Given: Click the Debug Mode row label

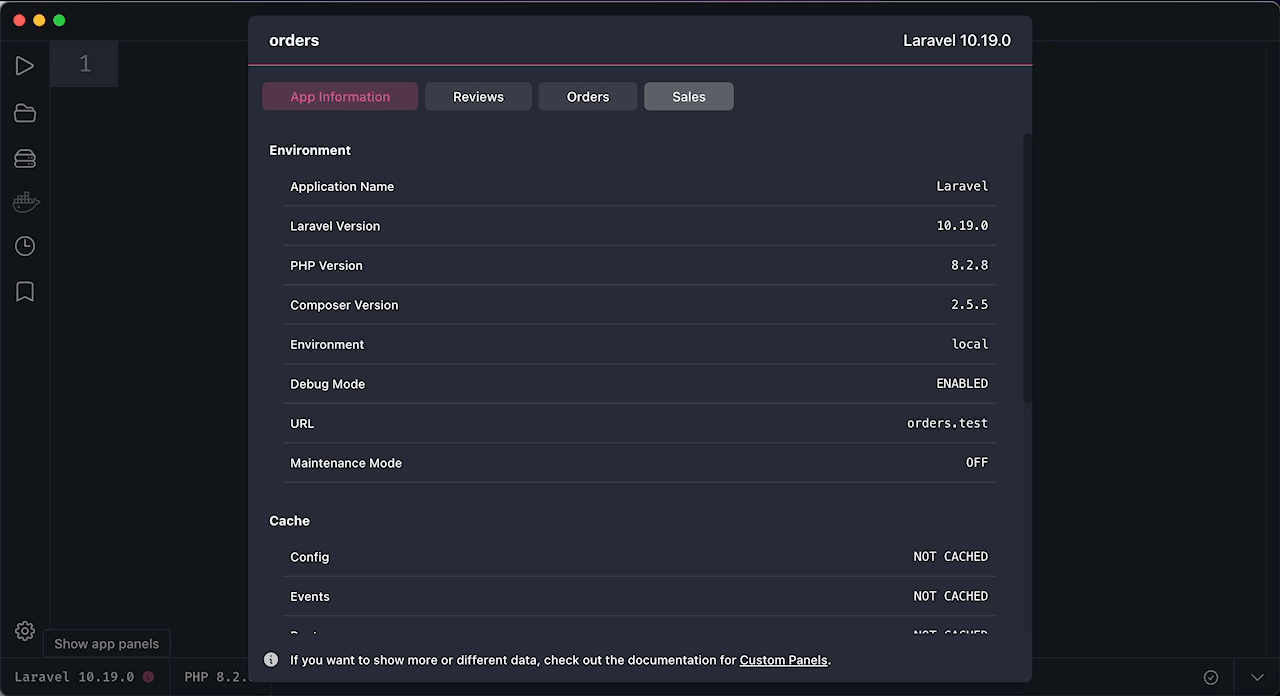Looking at the screenshot, I should (x=328, y=384).
